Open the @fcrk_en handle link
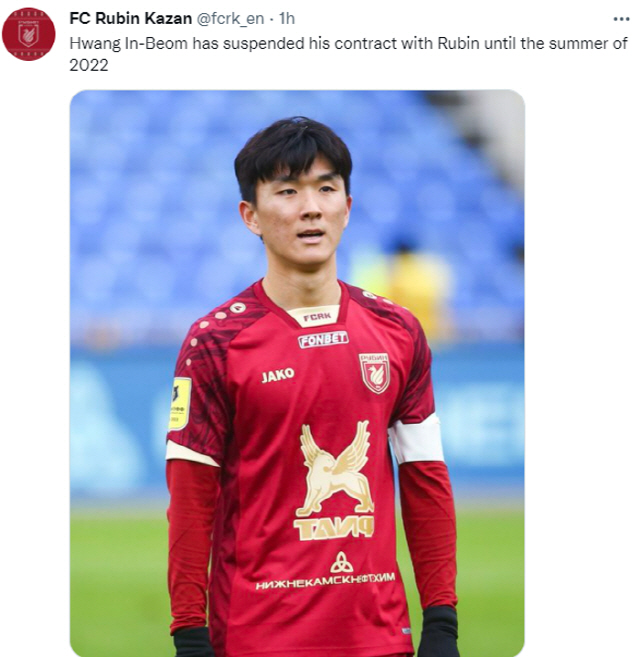 pyautogui.click(x=230, y=18)
